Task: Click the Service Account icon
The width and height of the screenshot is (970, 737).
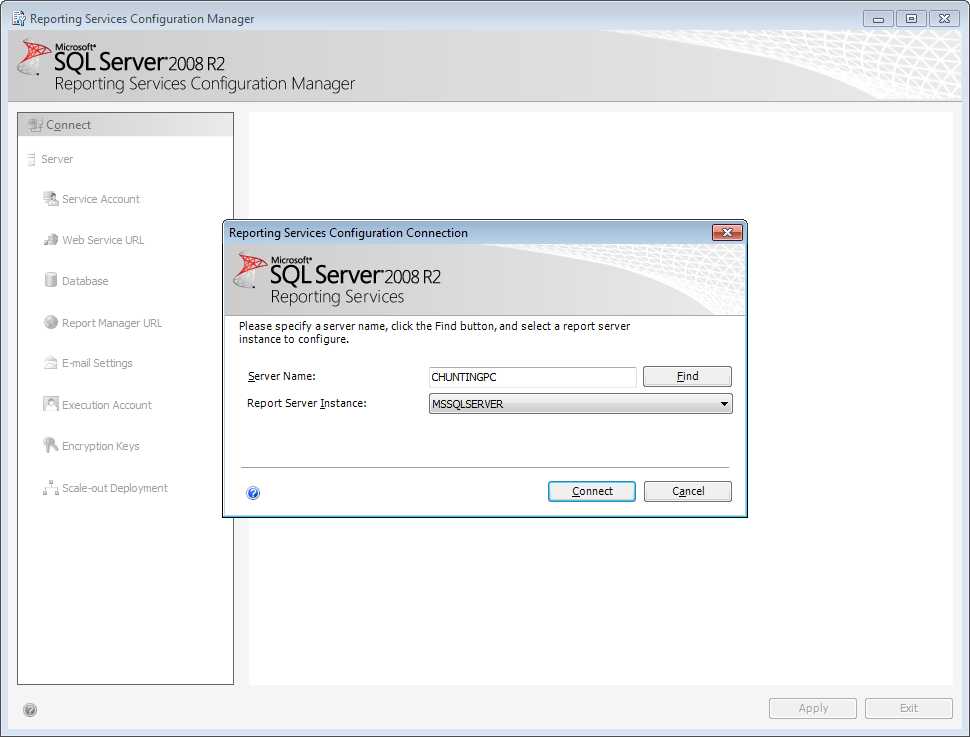Action: tap(51, 199)
